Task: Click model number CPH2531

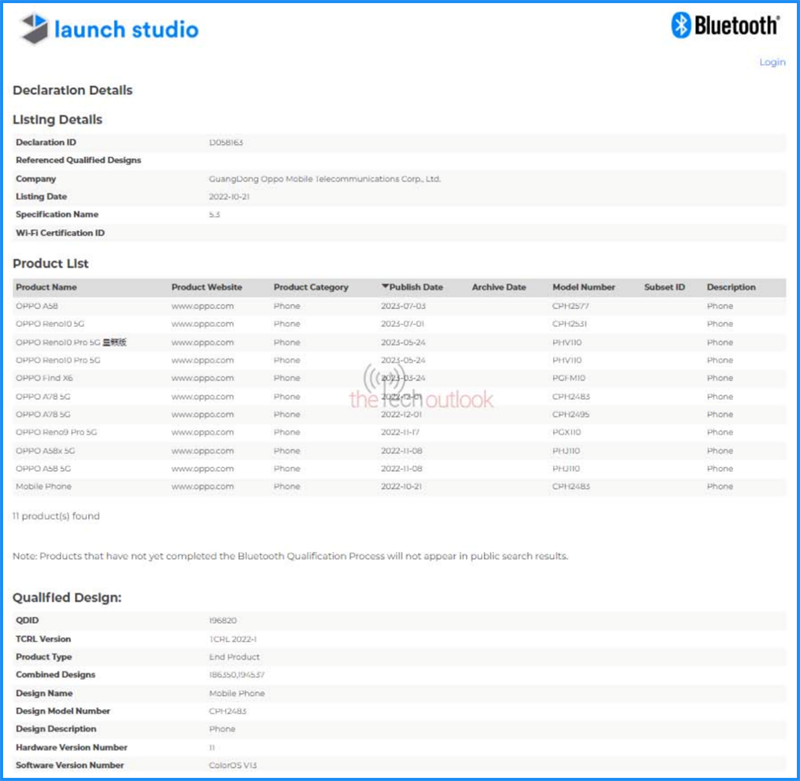Action: click(x=569, y=324)
